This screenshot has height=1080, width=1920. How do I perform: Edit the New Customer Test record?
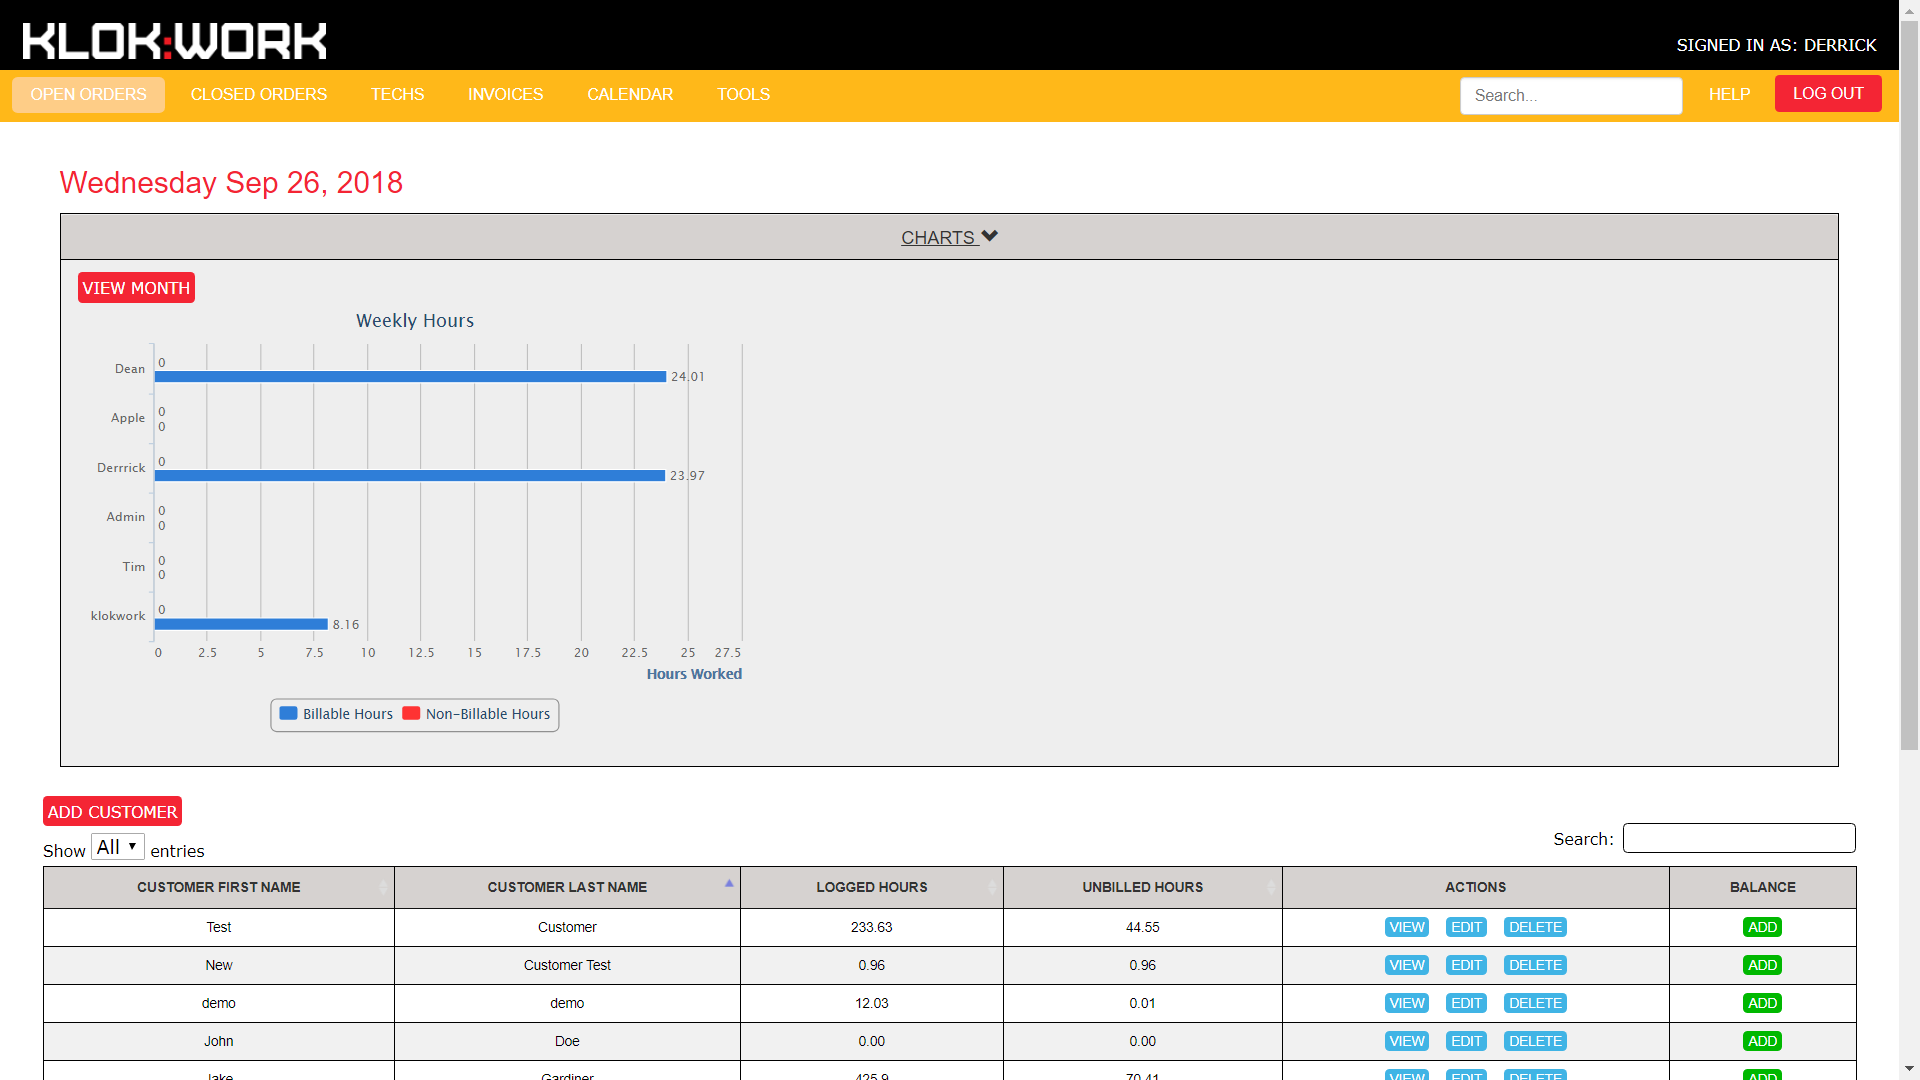[x=1466, y=965]
